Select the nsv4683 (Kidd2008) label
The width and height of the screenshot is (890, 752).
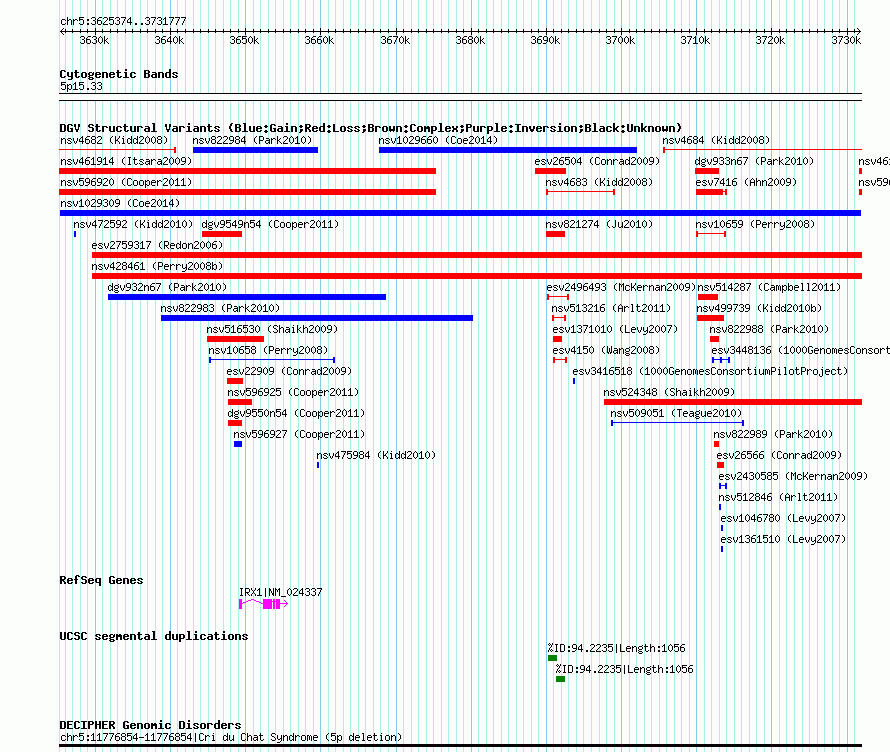[599, 182]
